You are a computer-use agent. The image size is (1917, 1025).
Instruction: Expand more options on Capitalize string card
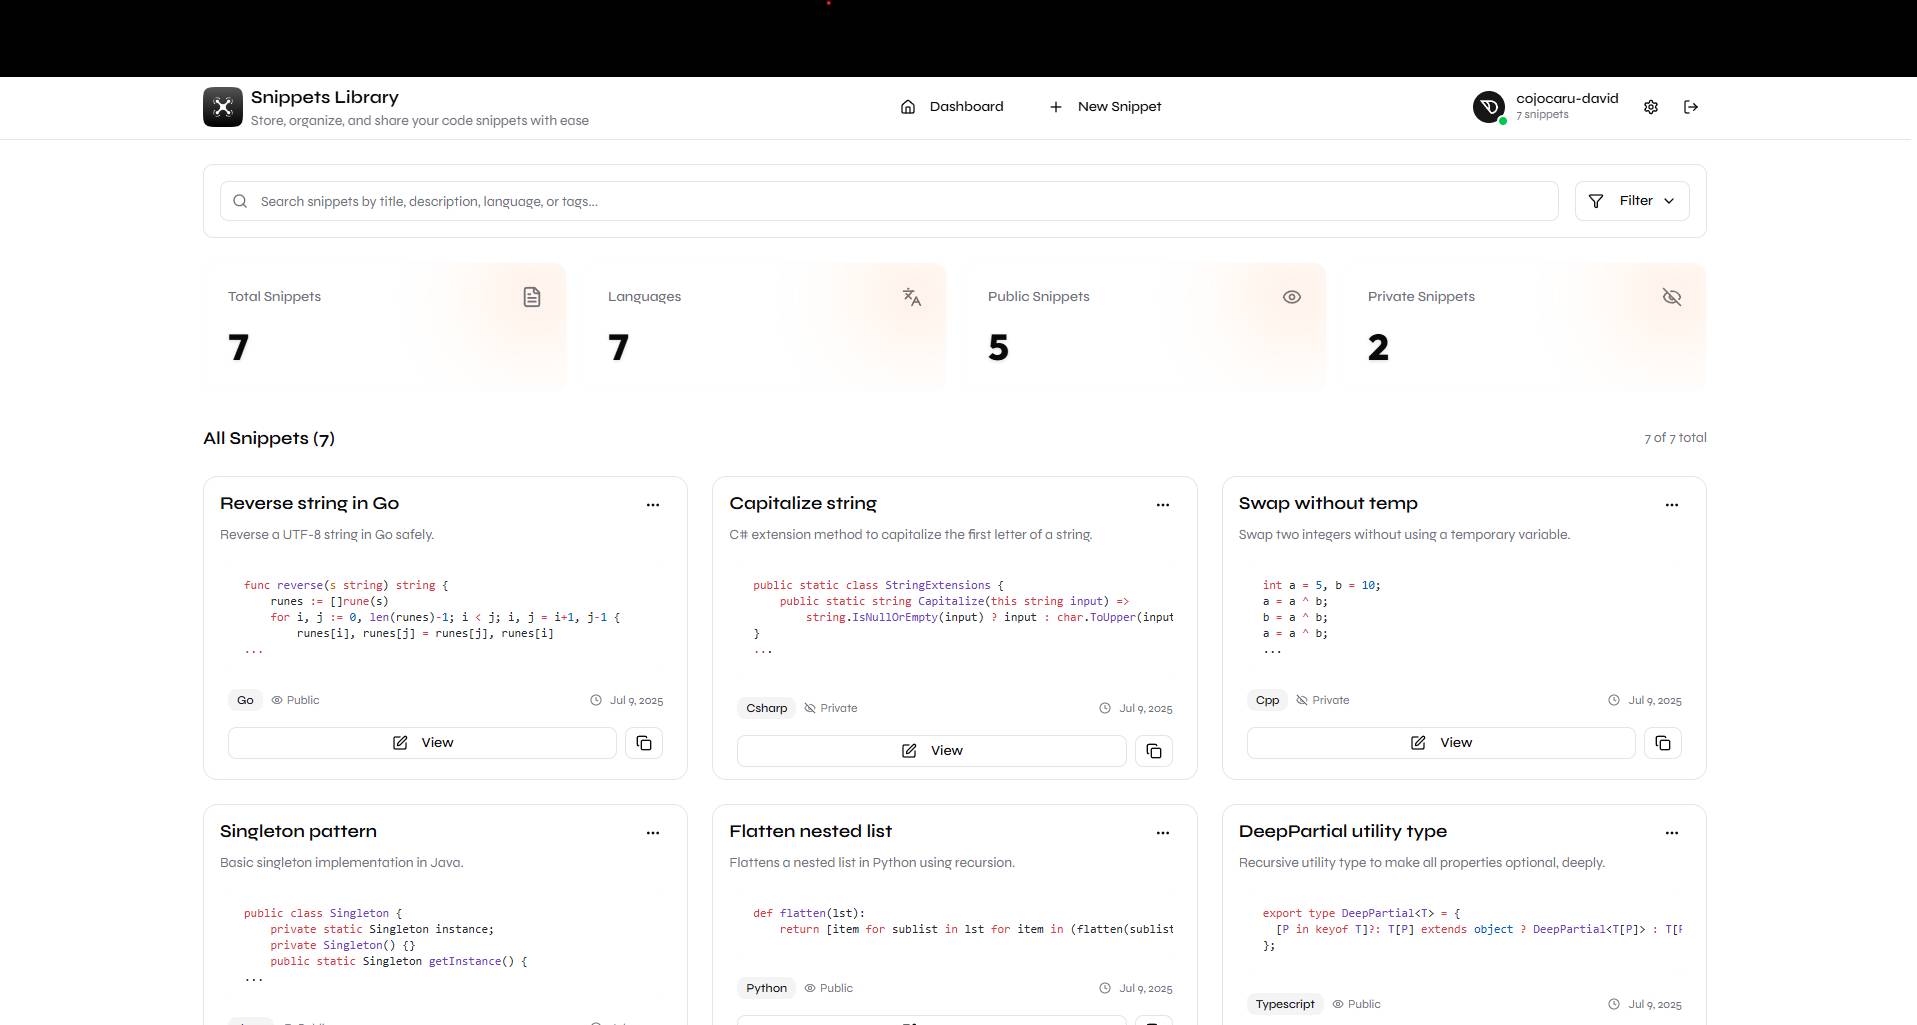pyautogui.click(x=1162, y=505)
